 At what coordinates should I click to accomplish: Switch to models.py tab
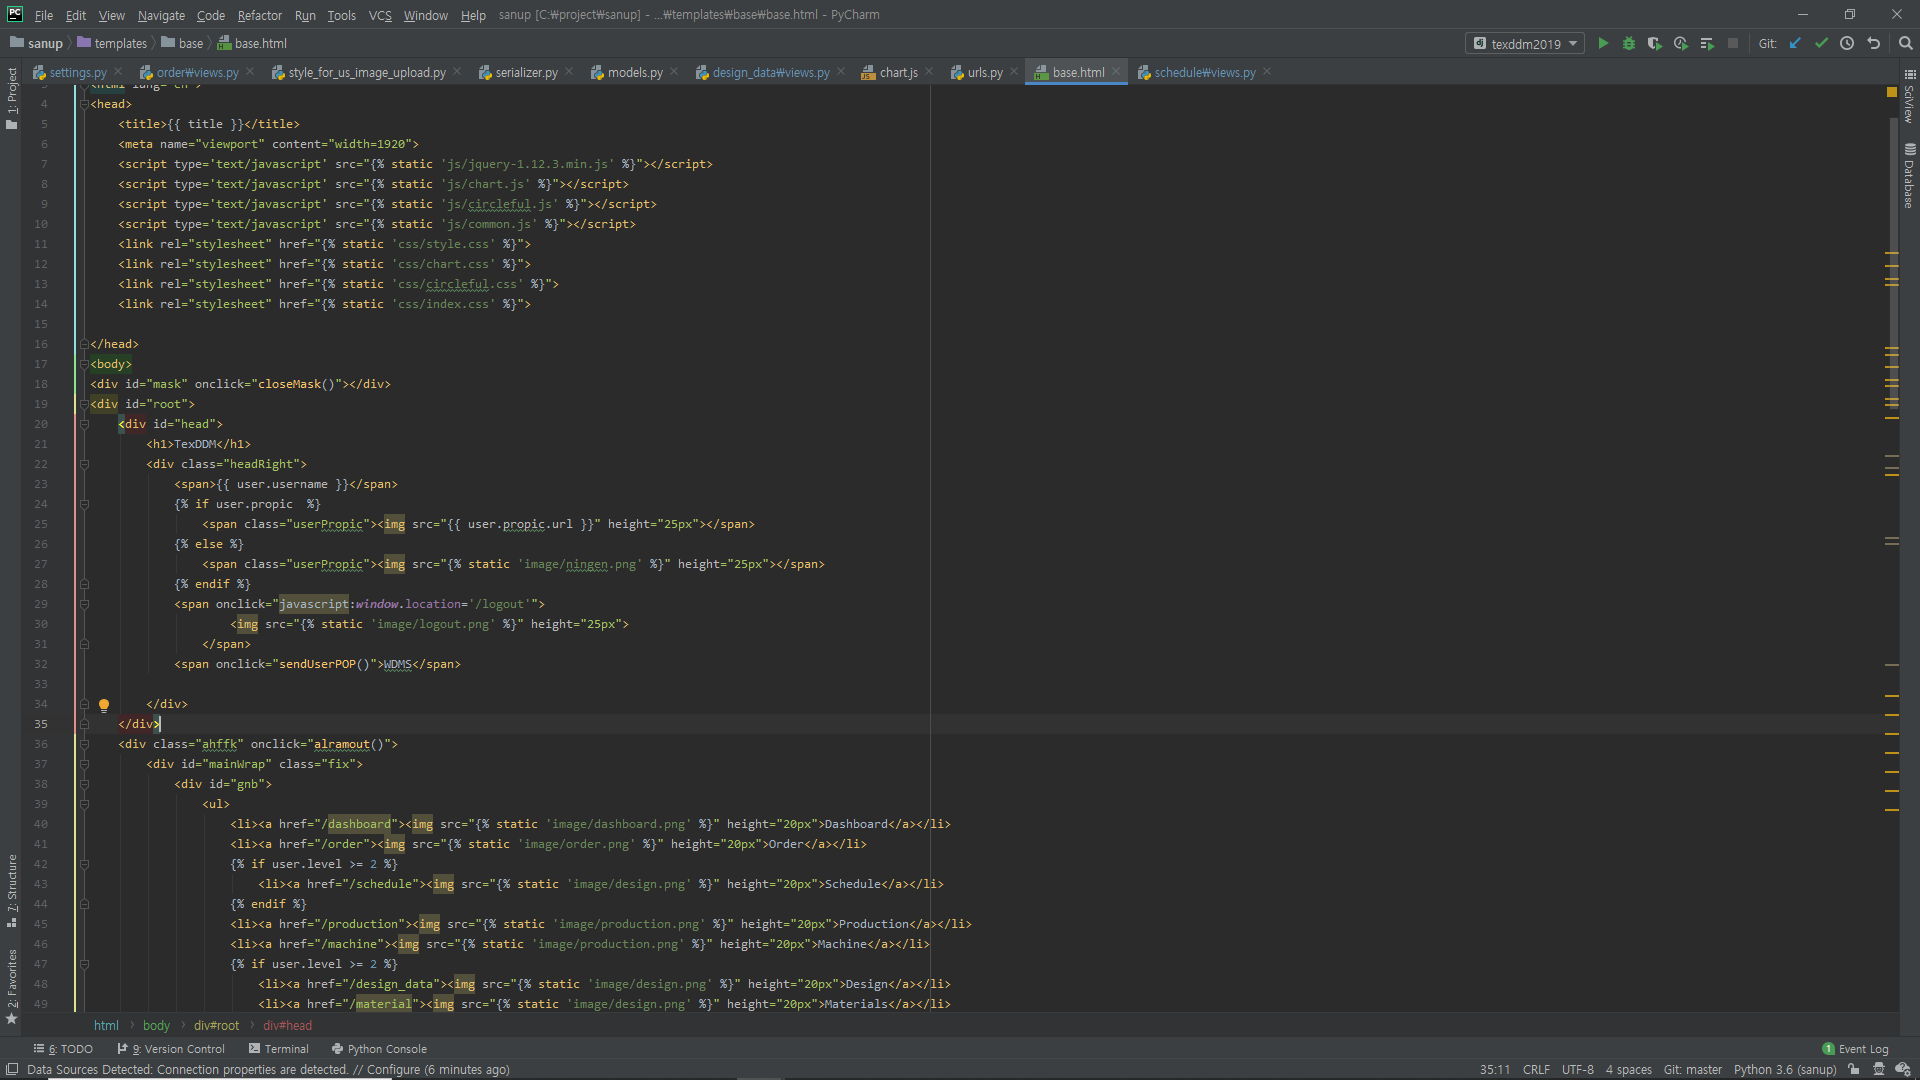tap(634, 72)
